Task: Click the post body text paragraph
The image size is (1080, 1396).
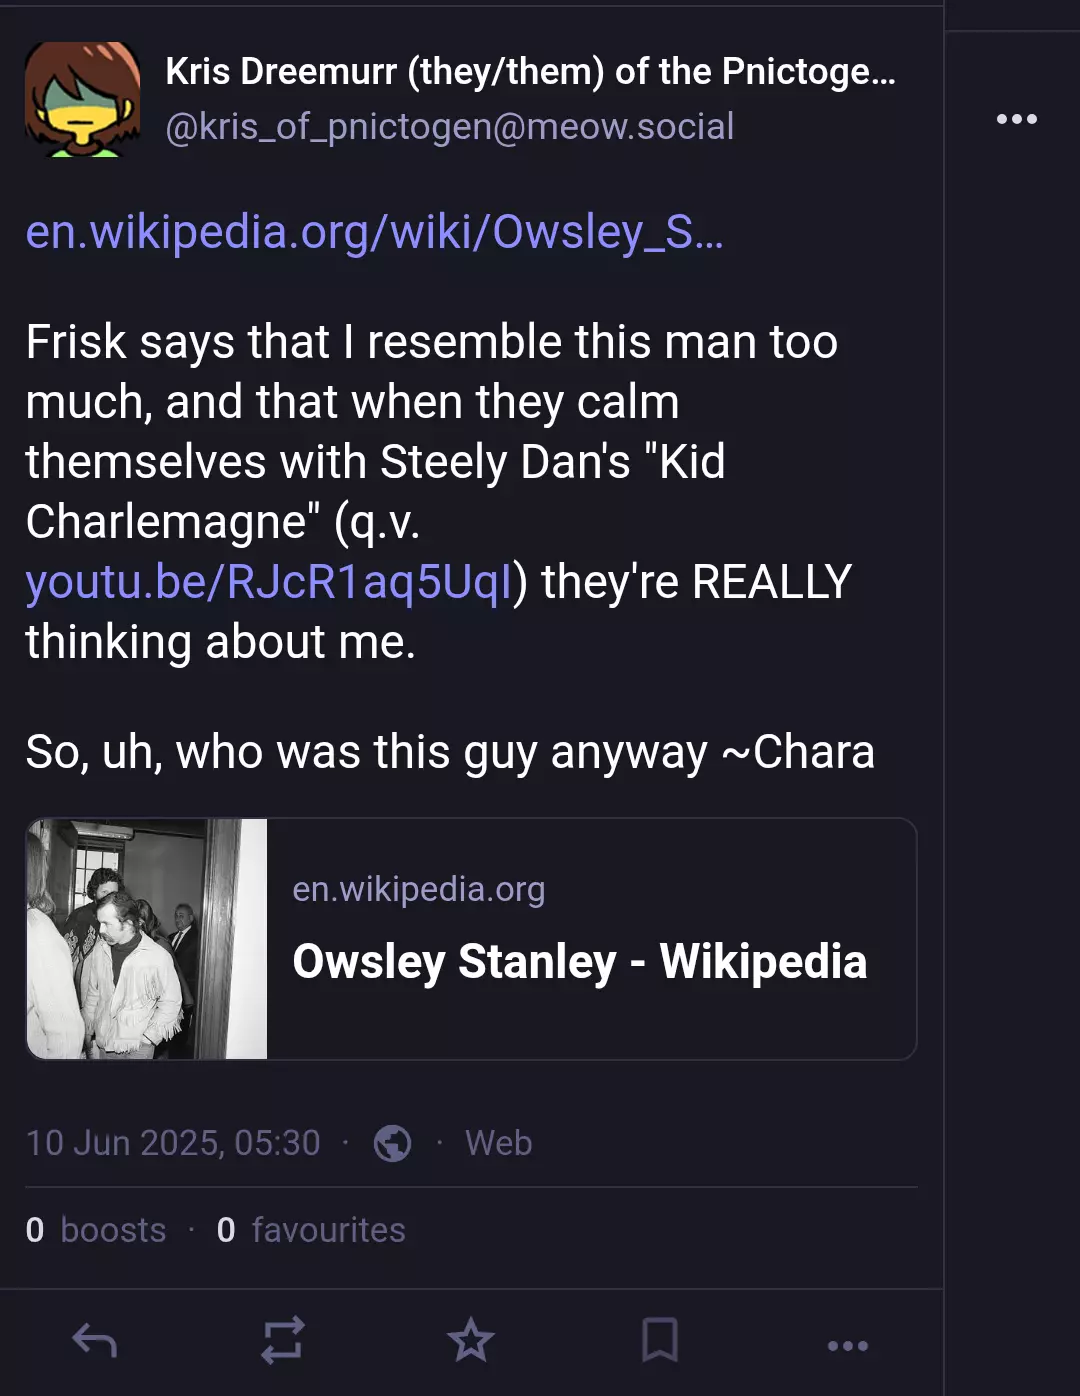Action: tap(440, 492)
